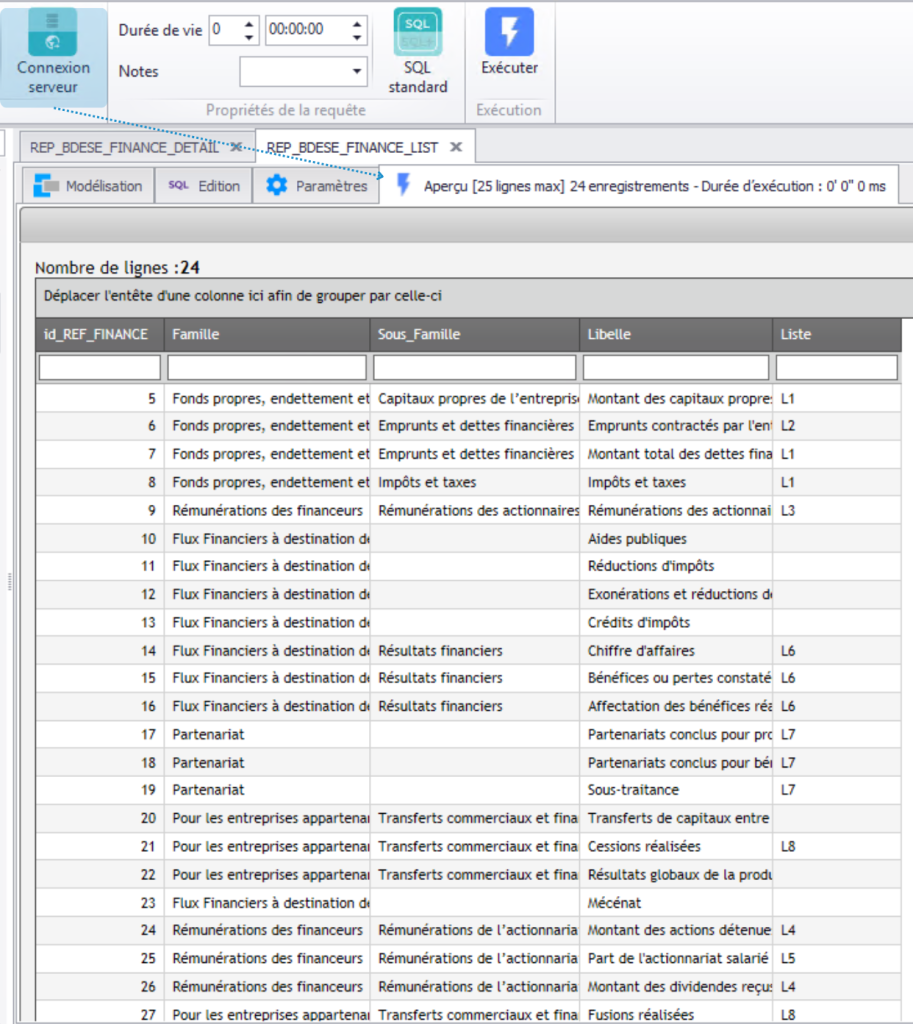Click the Liste filter field
913x1024 pixels.
[837, 368]
